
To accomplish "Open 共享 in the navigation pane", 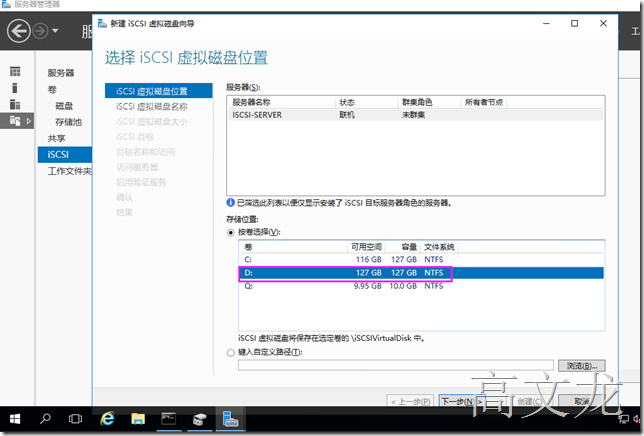I will [57, 138].
